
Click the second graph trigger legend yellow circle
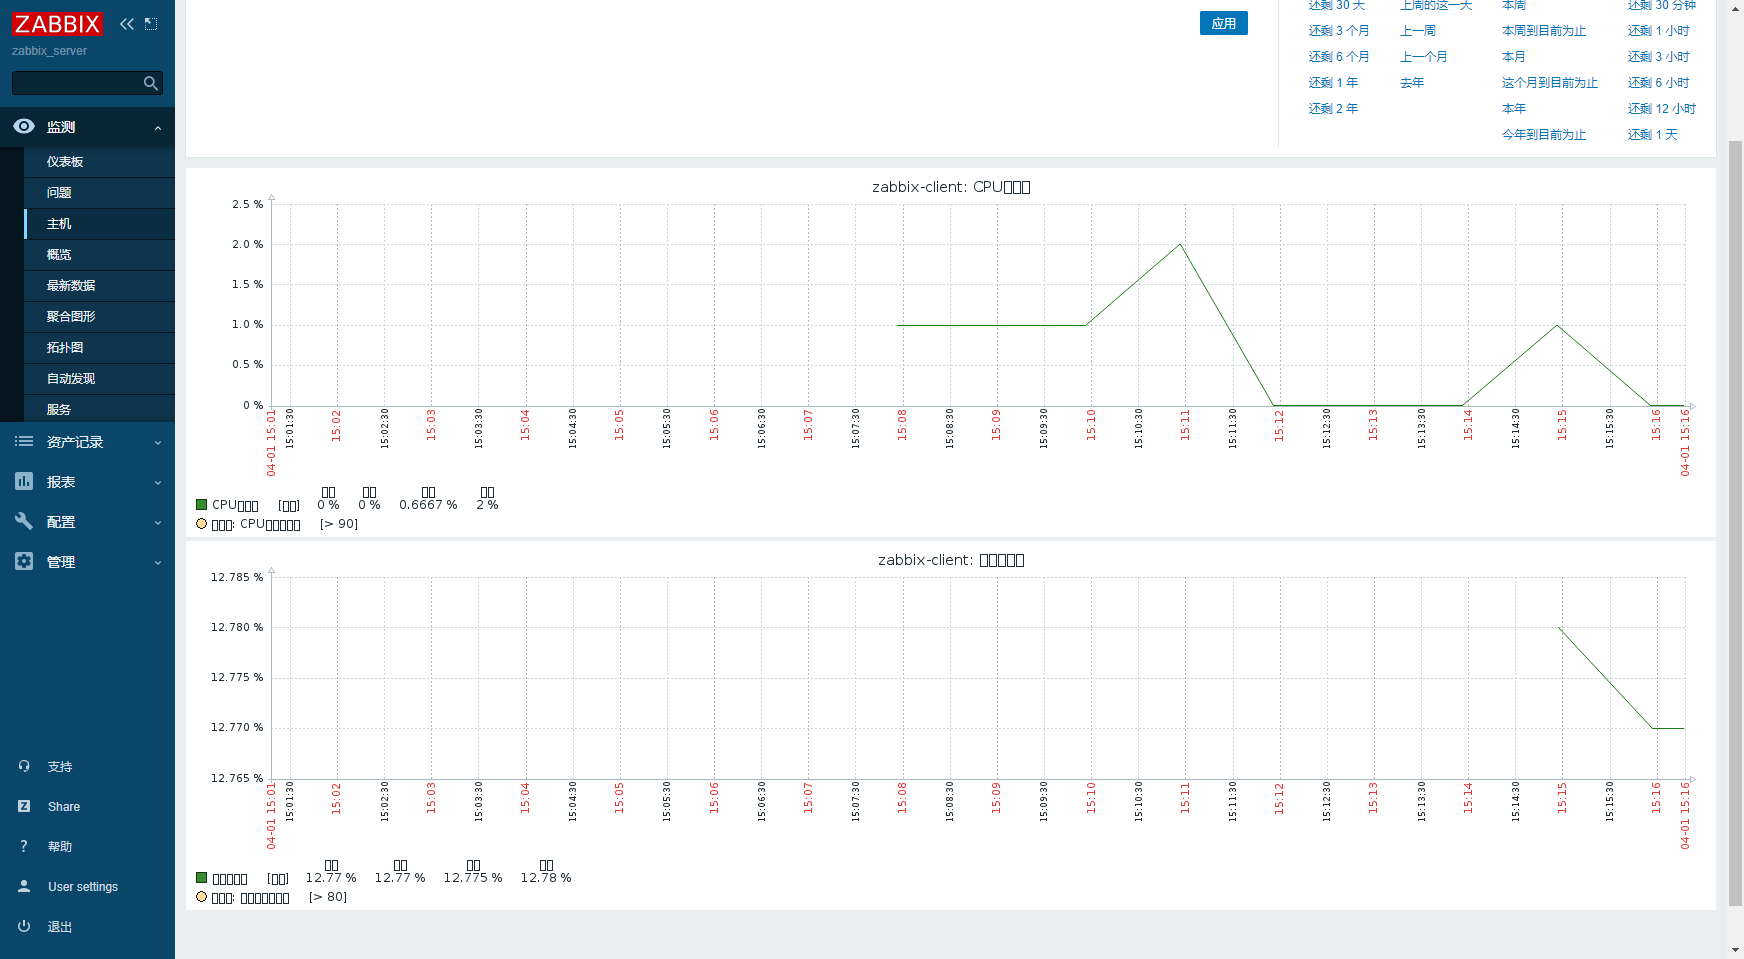[201, 897]
